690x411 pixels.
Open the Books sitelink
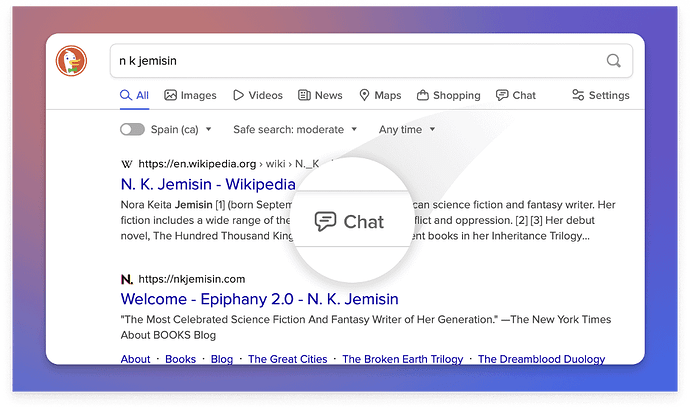point(180,359)
